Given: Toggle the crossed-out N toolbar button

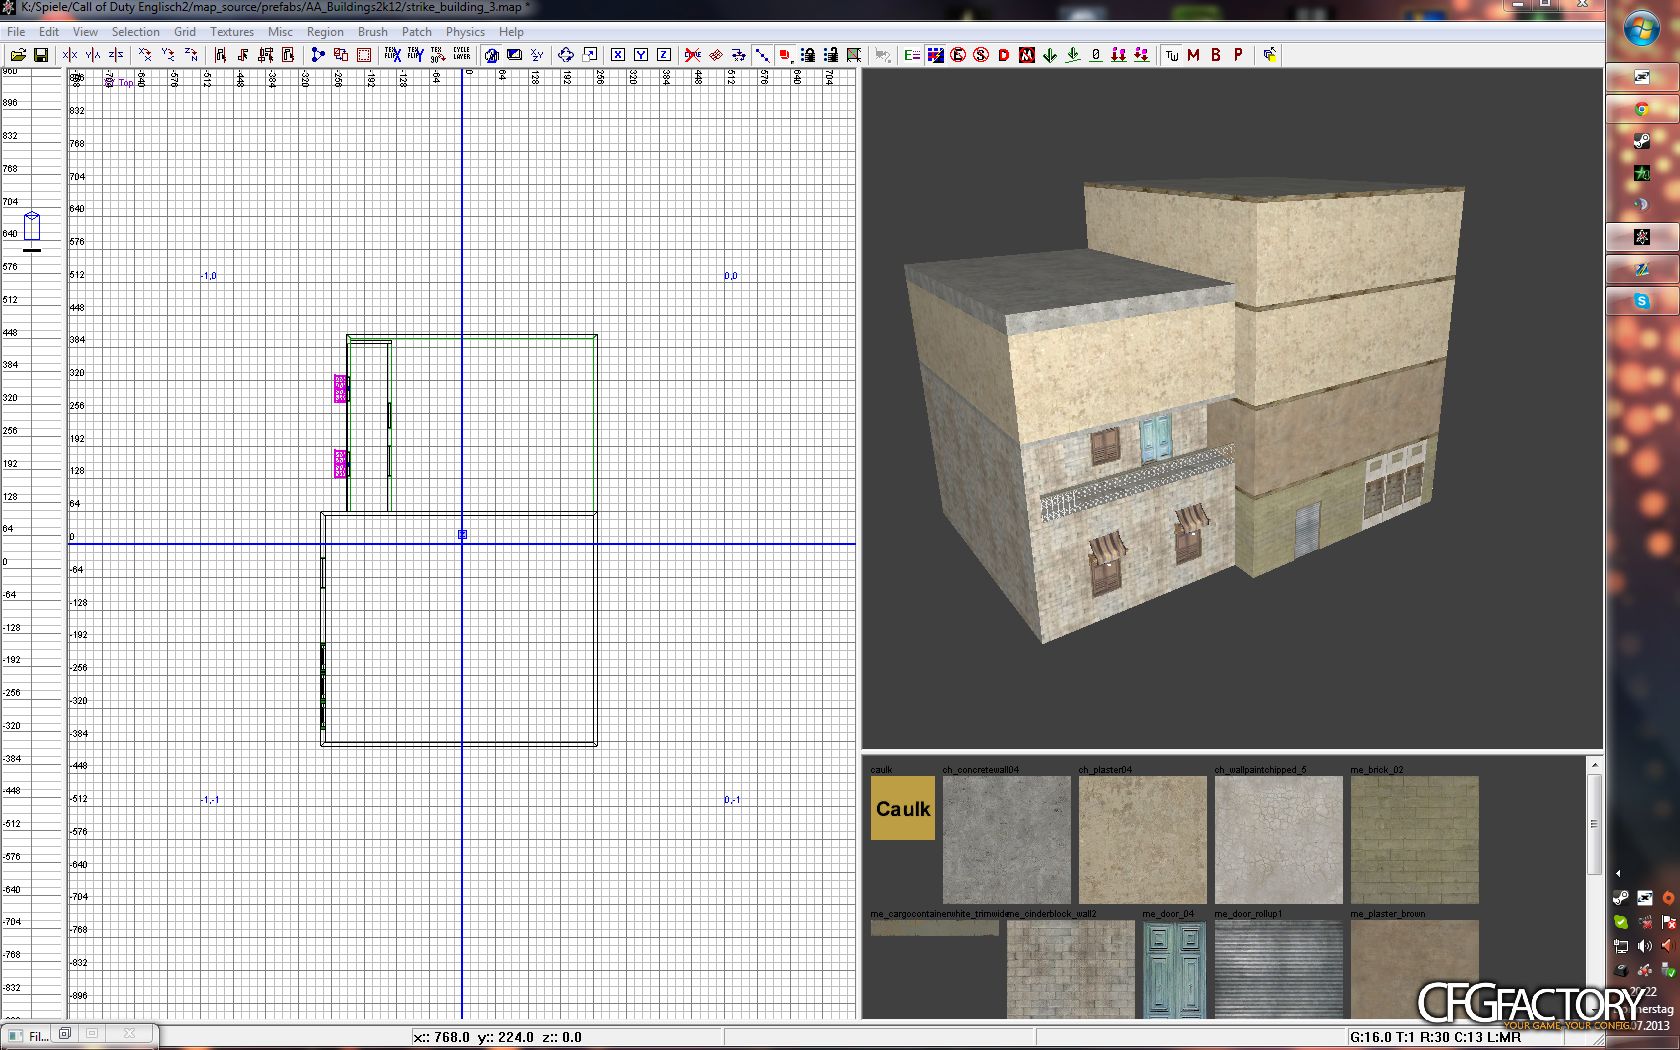Looking at the screenshot, I should coord(1027,55).
